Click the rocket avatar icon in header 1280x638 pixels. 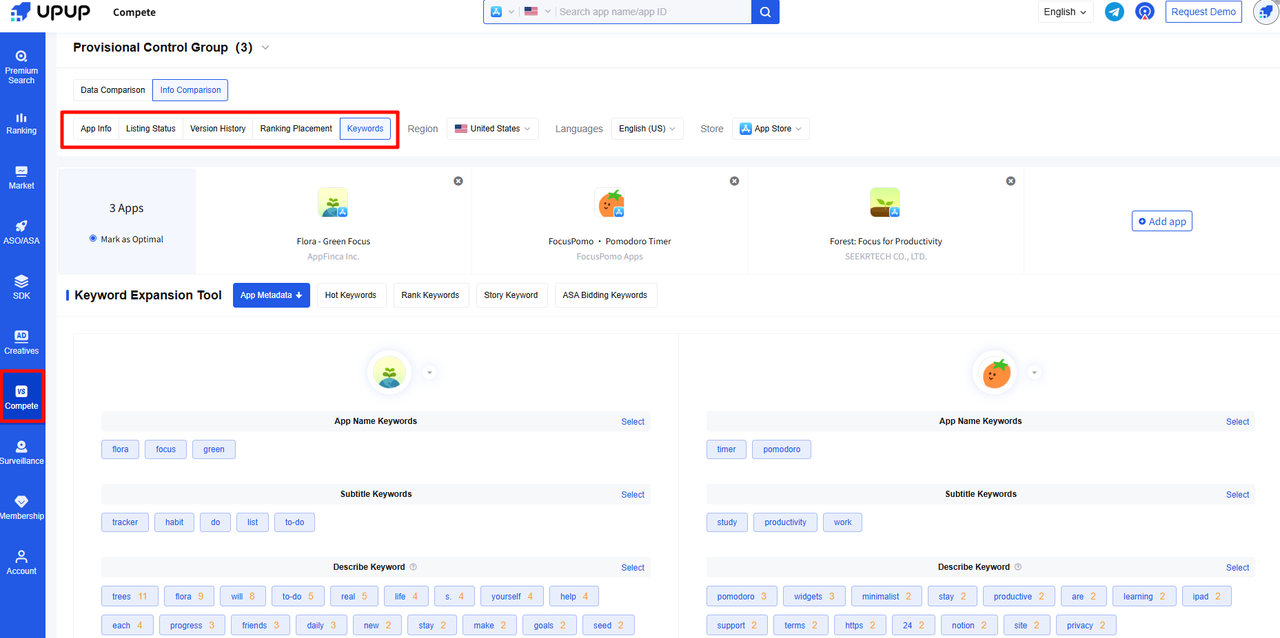[x=1264, y=12]
